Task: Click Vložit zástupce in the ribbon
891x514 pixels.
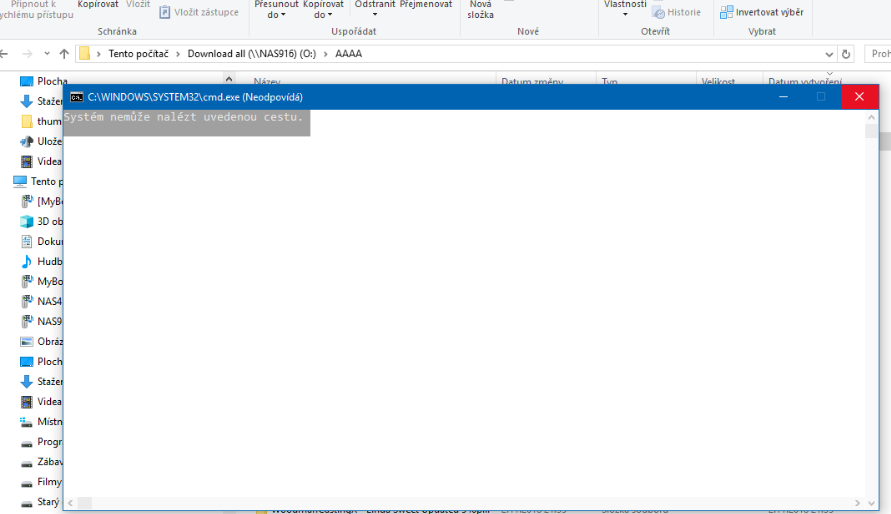Action: (199, 12)
